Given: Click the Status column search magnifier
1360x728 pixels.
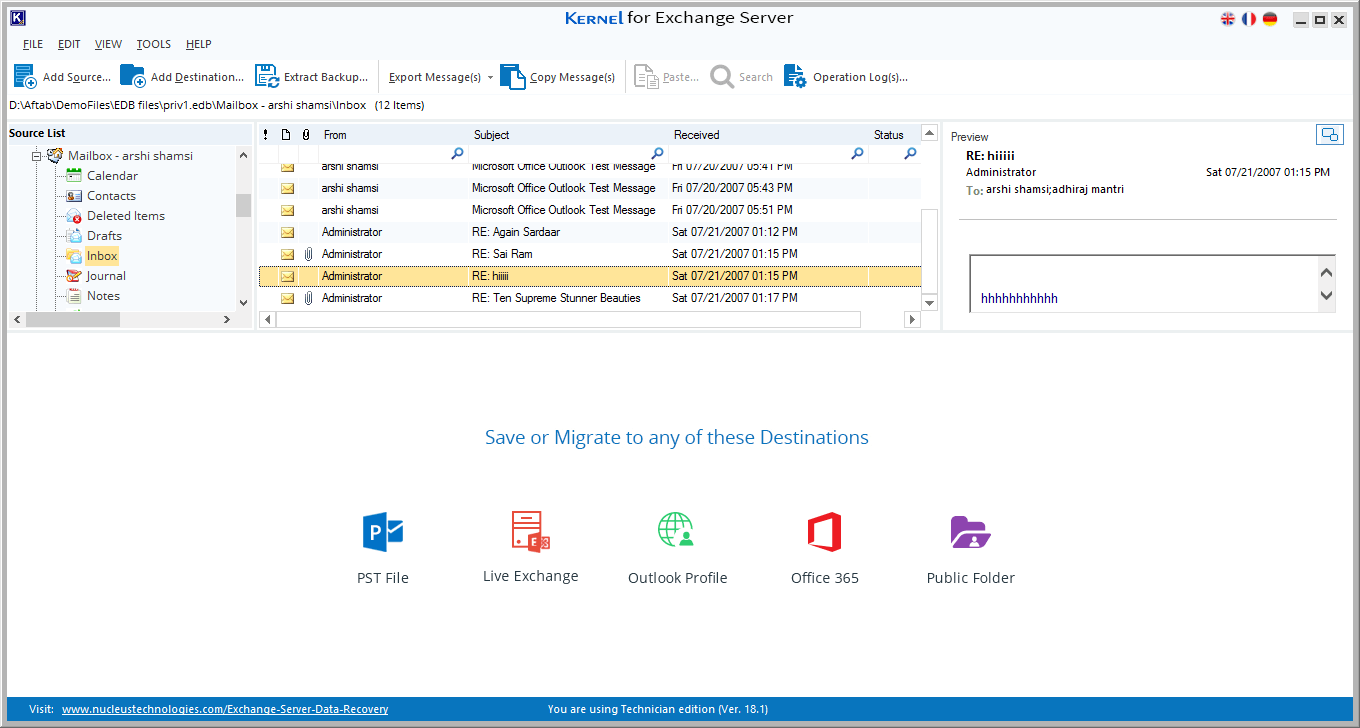Looking at the screenshot, I should tap(910, 154).
